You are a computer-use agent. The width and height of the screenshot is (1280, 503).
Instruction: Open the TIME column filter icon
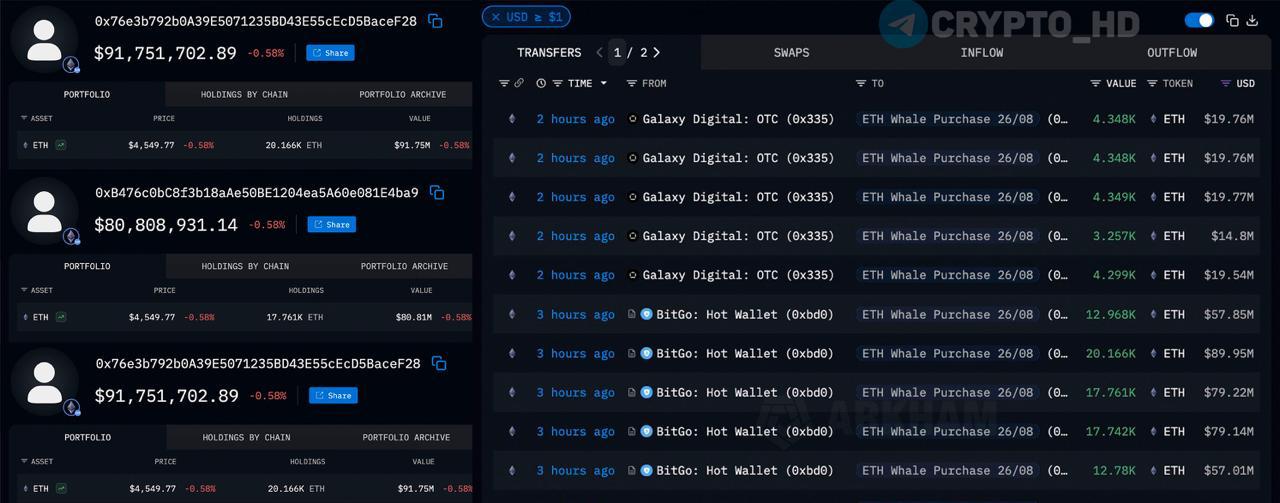(x=557, y=83)
